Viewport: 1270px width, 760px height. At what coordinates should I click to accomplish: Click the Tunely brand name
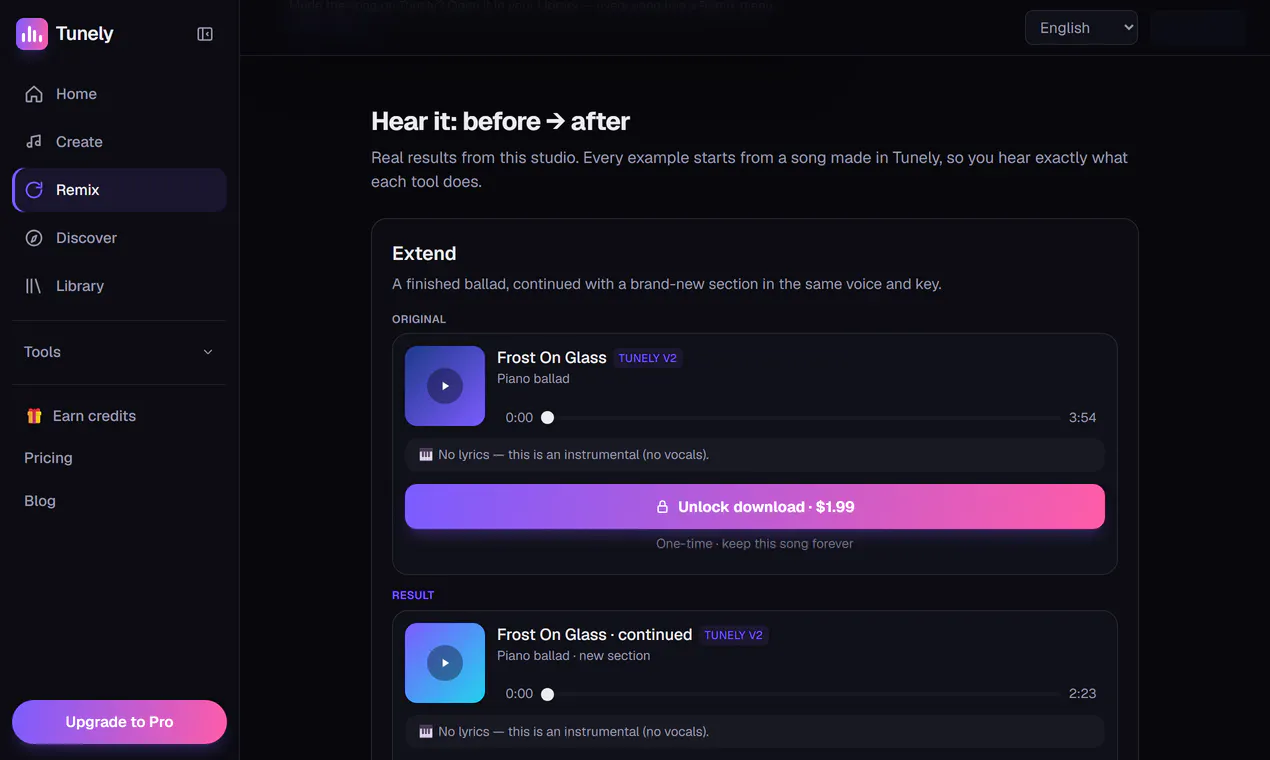84,33
